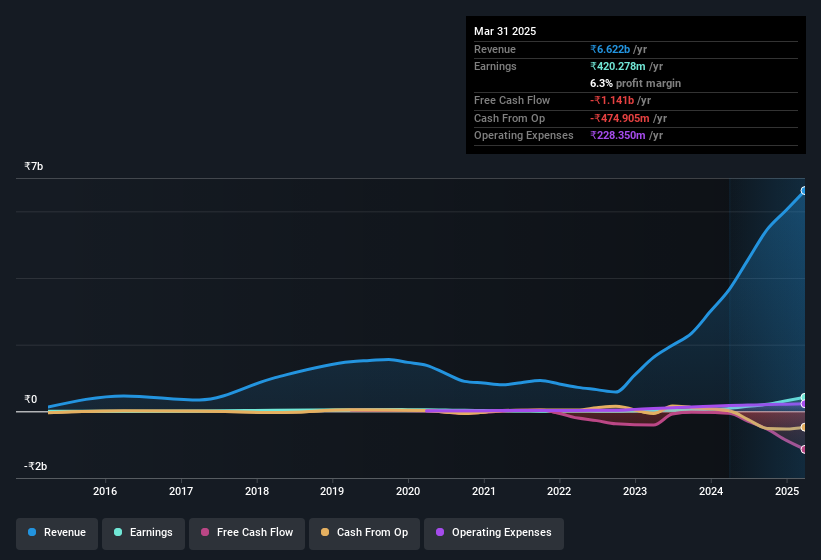Viewport: 821px width, 560px height.
Task: Click the Mar 31 2025 tooltip date
Action: (x=505, y=31)
